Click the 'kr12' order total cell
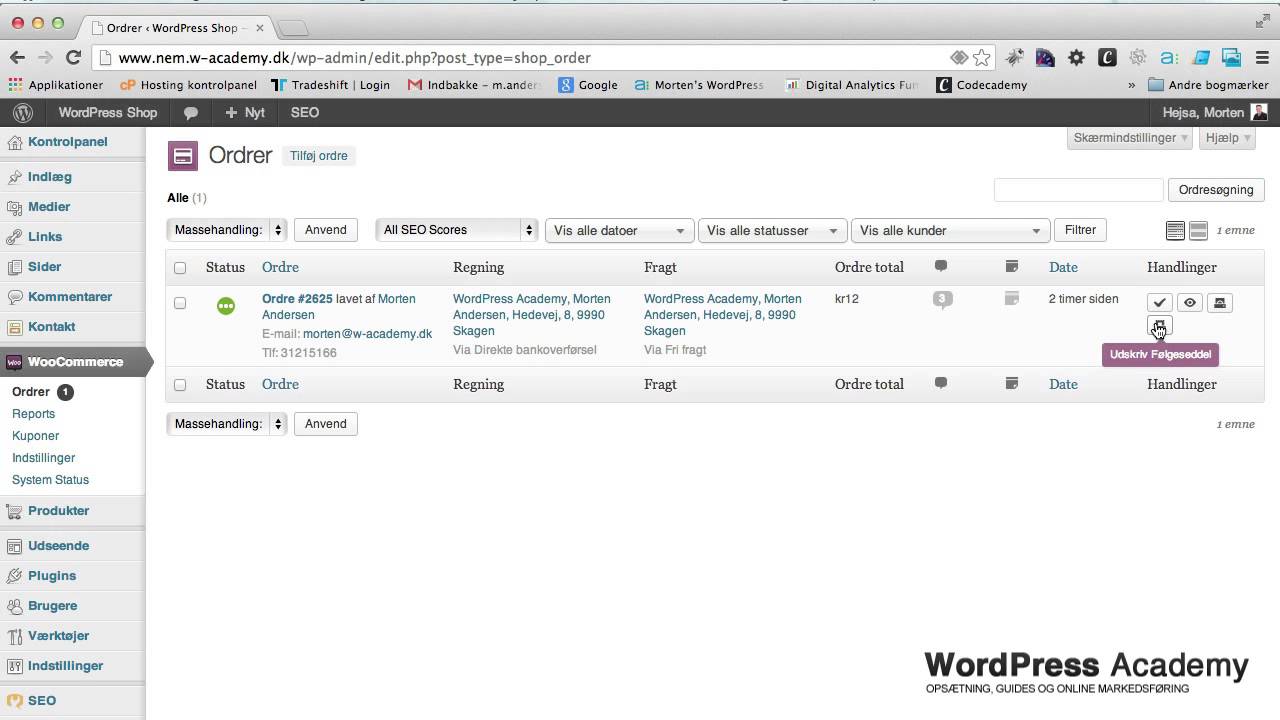1280x720 pixels. click(847, 299)
